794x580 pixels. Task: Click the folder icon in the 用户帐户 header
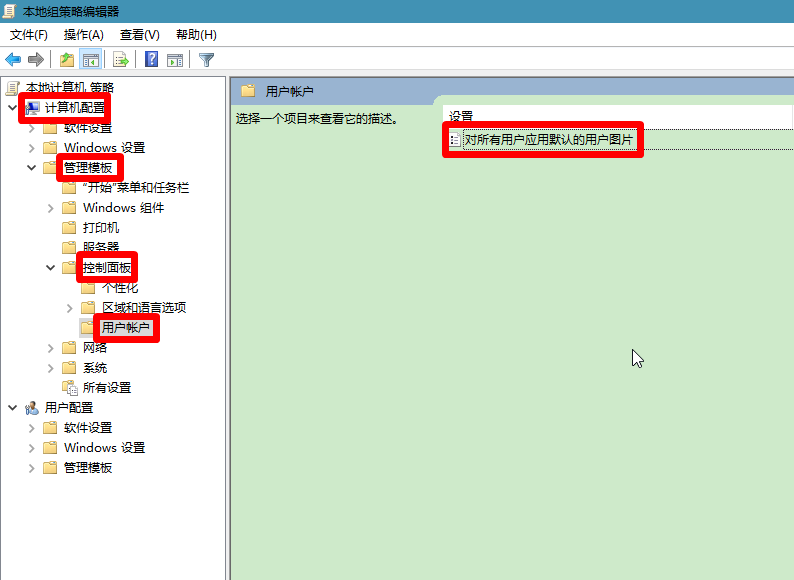pos(248,91)
